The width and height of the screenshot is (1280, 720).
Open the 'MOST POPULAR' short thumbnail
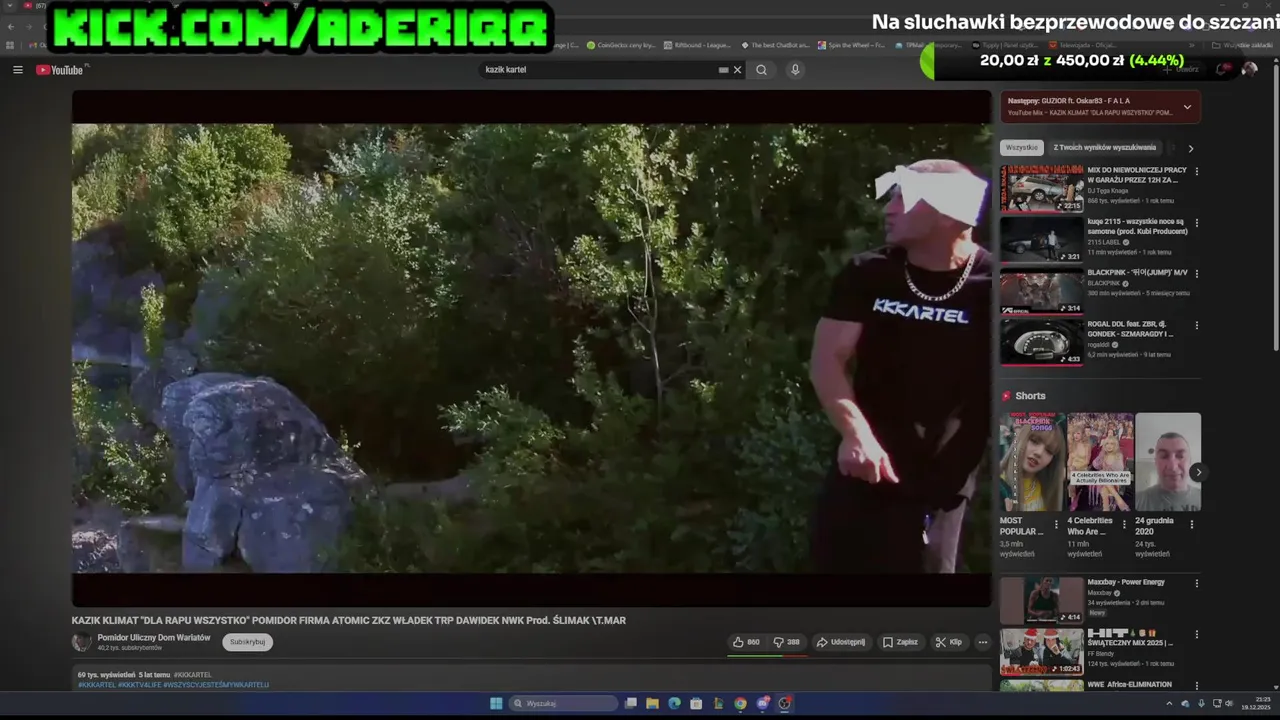click(1032, 462)
